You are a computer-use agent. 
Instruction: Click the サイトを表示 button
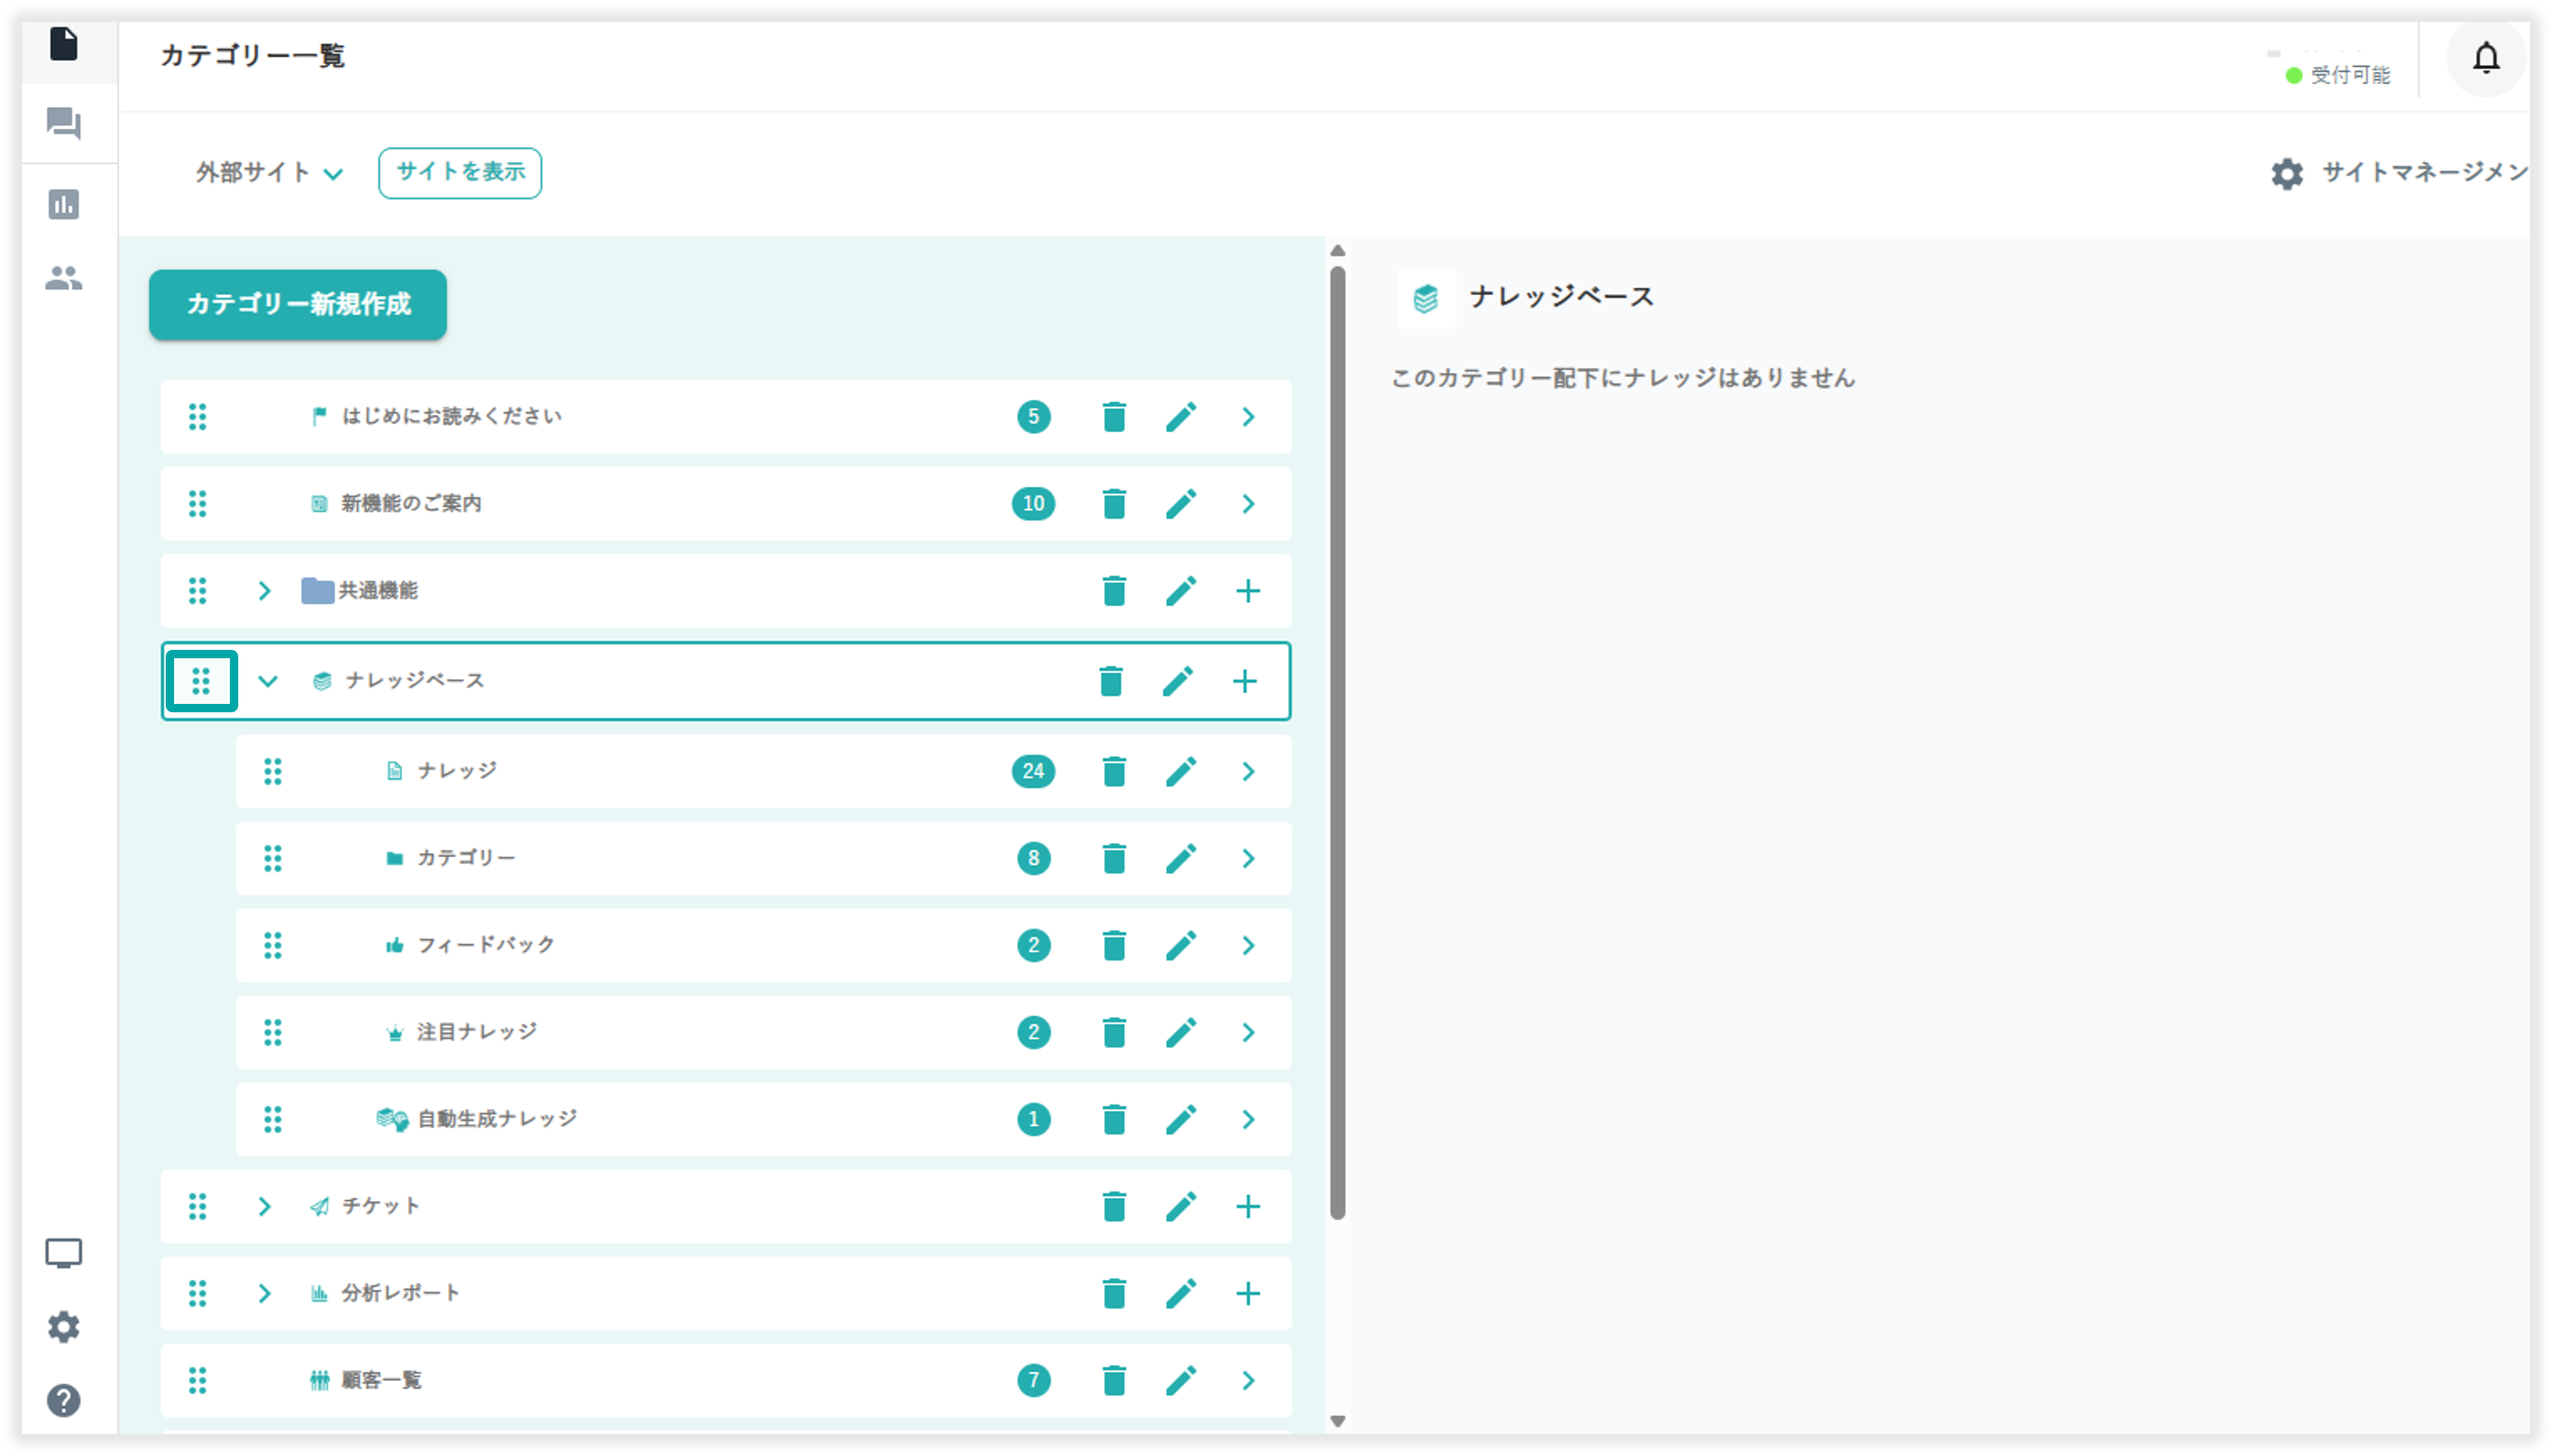point(460,173)
